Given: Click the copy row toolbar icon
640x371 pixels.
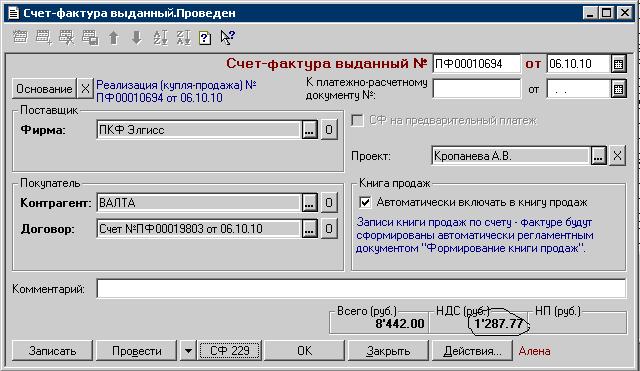Looking at the screenshot, I should pyautogui.click(x=90, y=38).
